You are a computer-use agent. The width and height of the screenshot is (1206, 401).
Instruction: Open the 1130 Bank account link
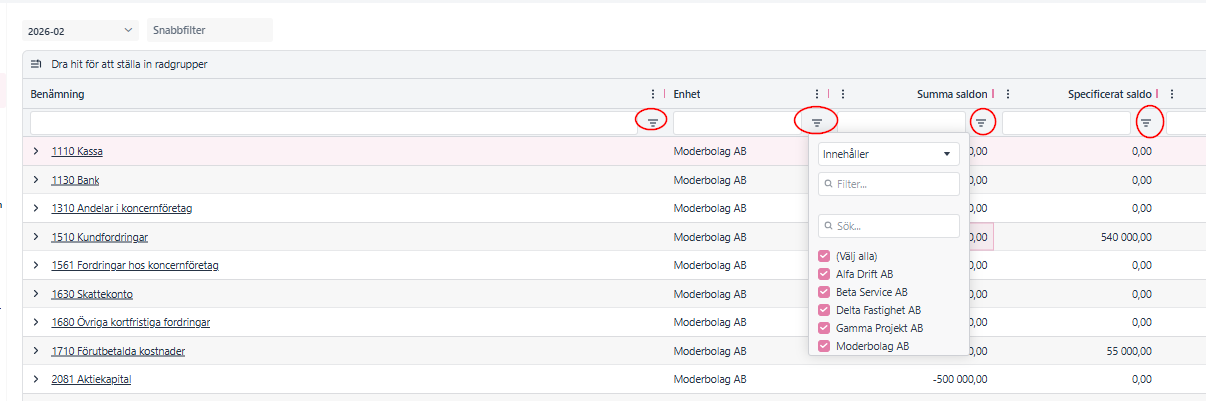click(75, 181)
